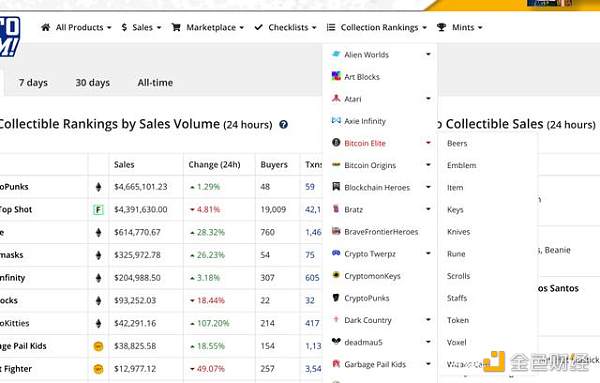The width and height of the screenshot is (600, 383).
Task: Click the Flow blockchain icon on Top Shot row
Action: [x=98, y=209]
